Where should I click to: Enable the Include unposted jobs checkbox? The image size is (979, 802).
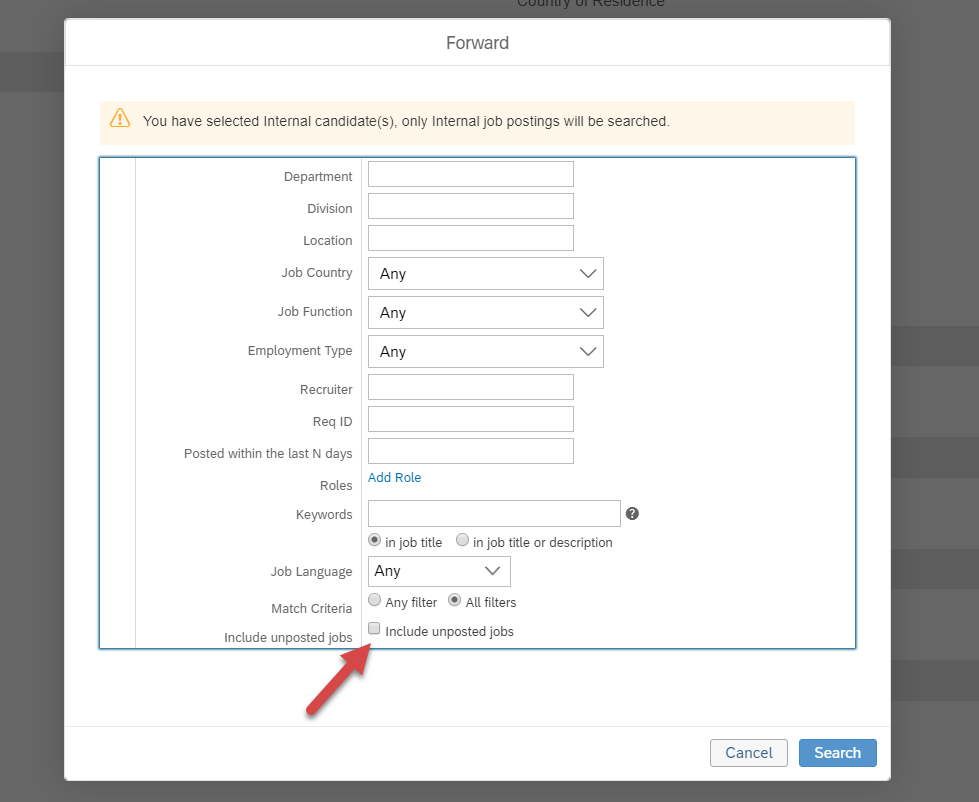[374, 628]
